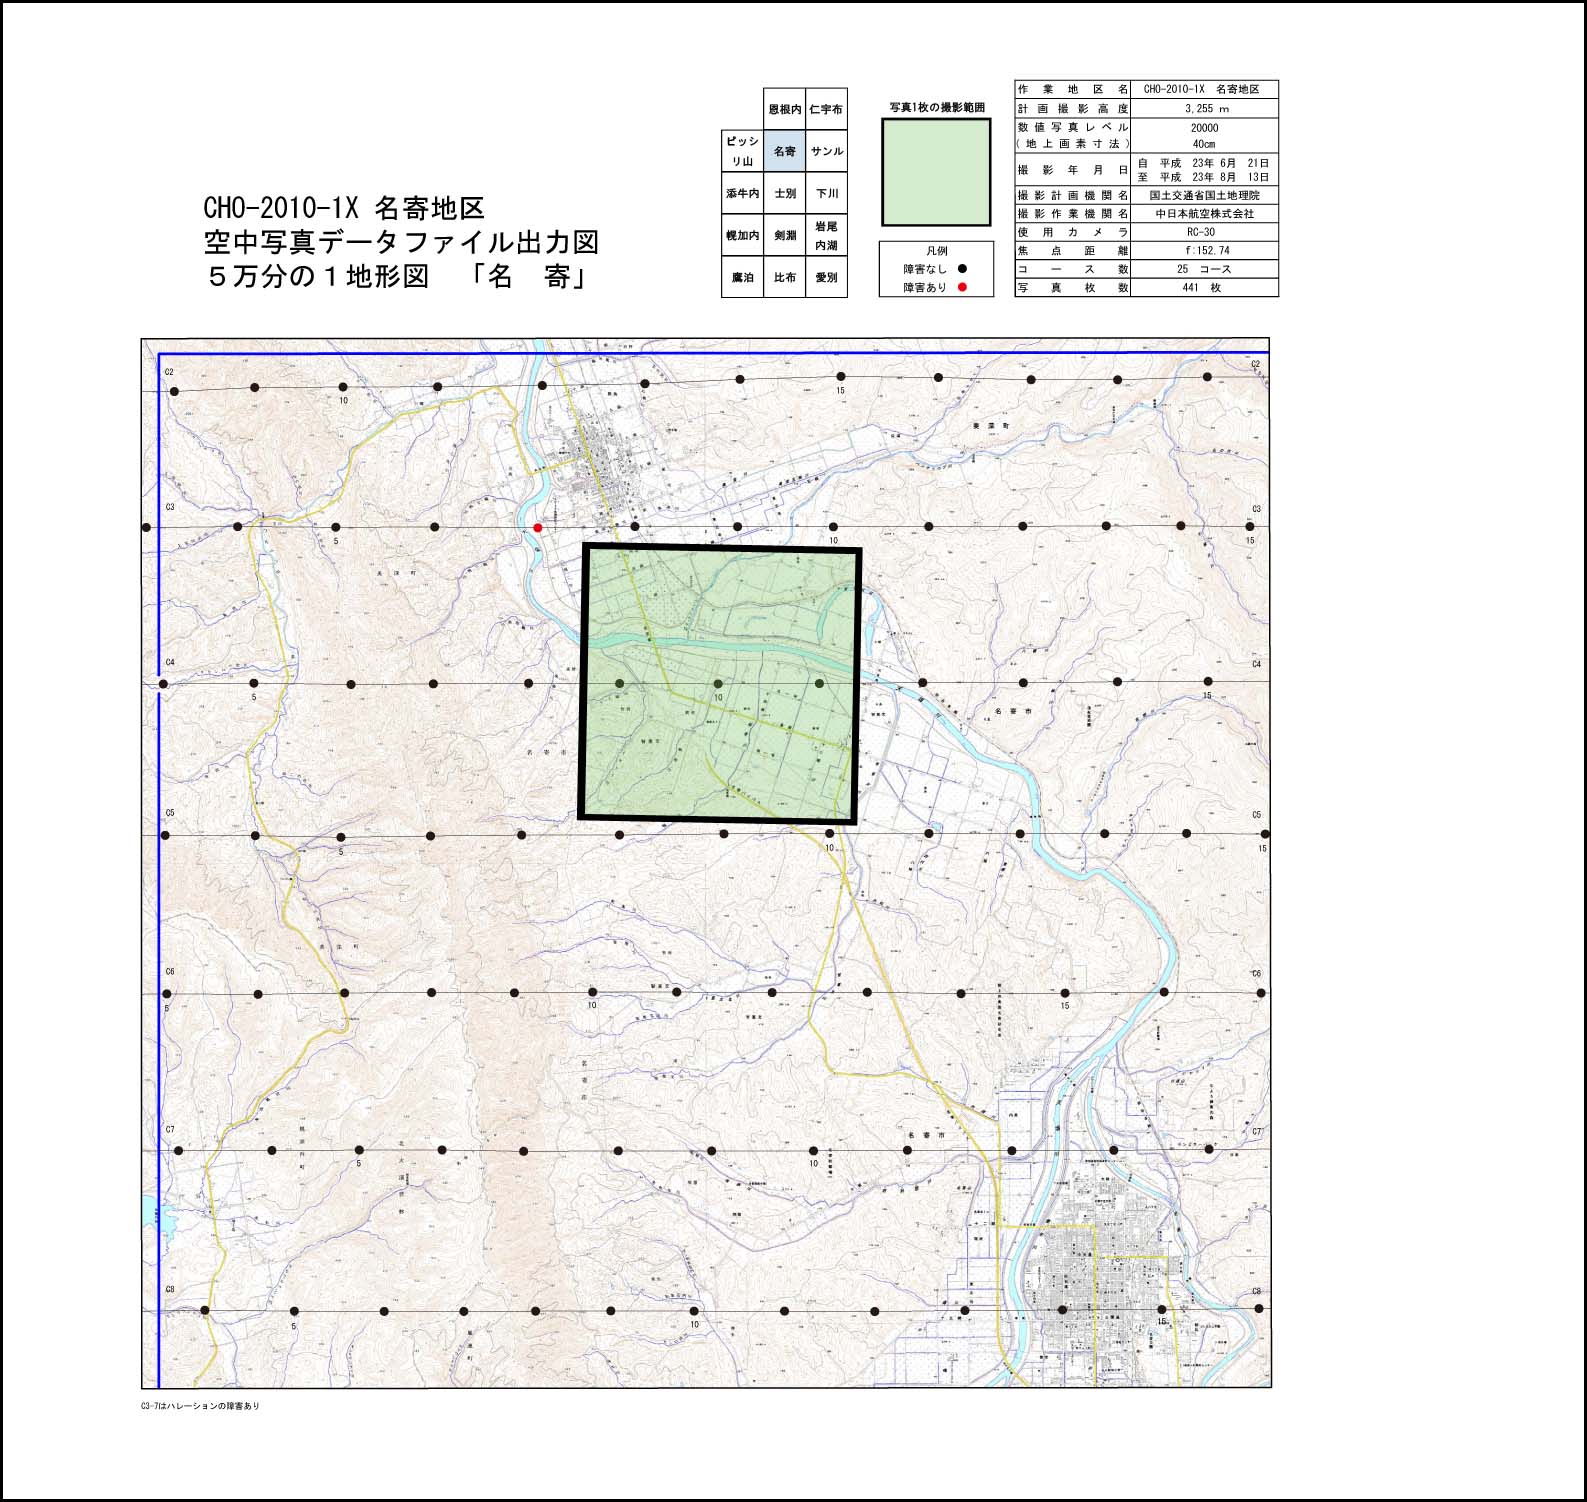Choose the 比布 index grid cell
This screenshot has height=1502, width=1587.
784,277
